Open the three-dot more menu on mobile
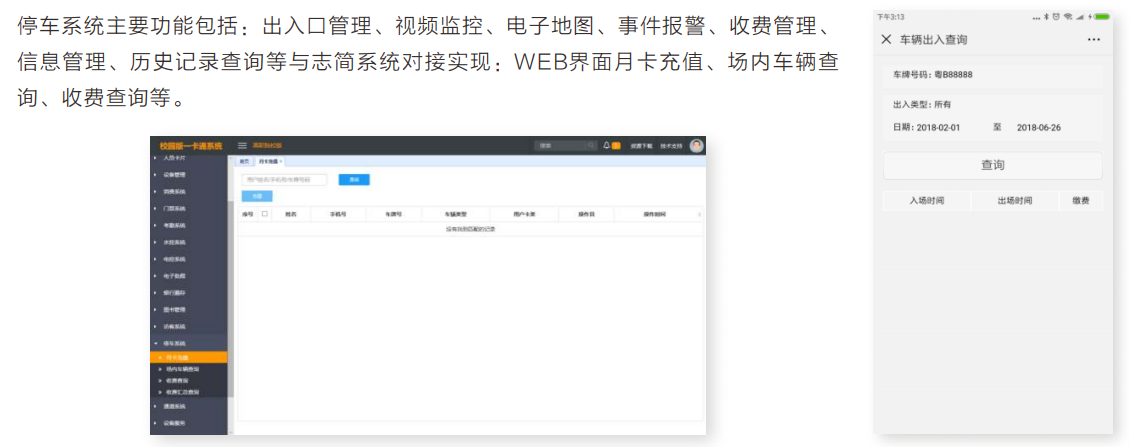 coord(1093,40)
